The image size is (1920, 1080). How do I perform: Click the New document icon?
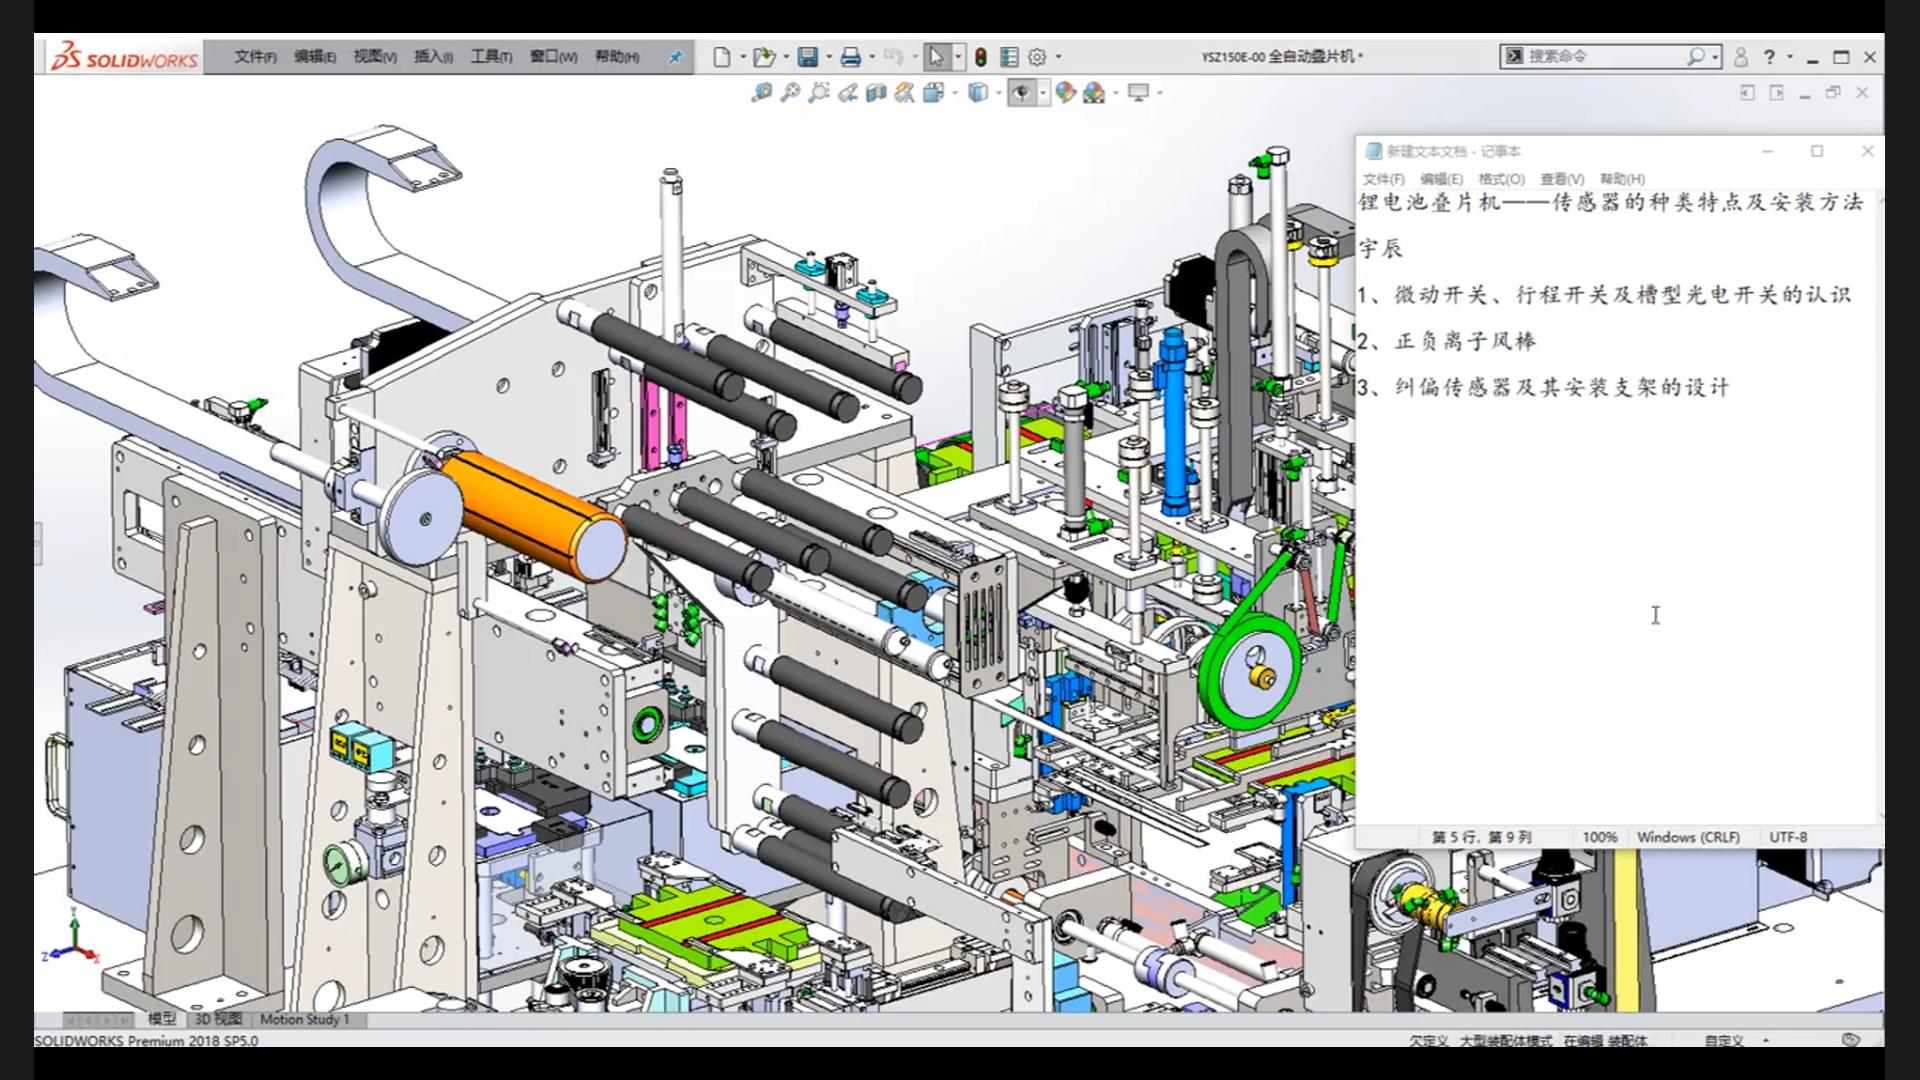[x=721, y=57]
